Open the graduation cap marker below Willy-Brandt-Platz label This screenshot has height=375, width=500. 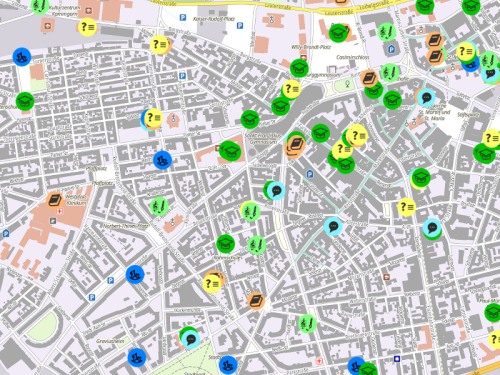[299, 68]
